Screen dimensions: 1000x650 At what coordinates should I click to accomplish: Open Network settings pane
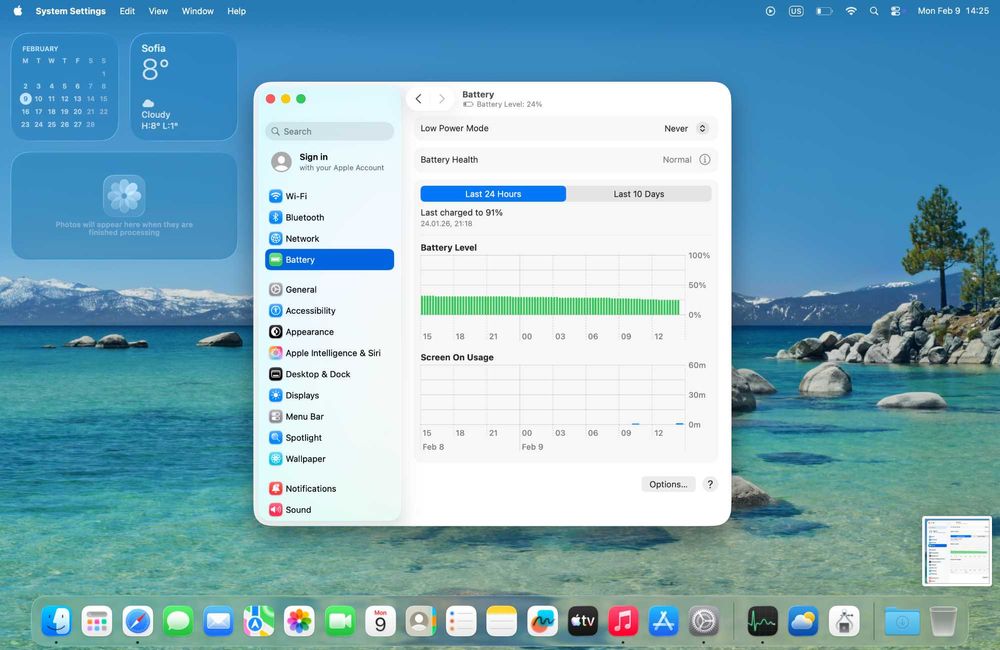(329, 239)
